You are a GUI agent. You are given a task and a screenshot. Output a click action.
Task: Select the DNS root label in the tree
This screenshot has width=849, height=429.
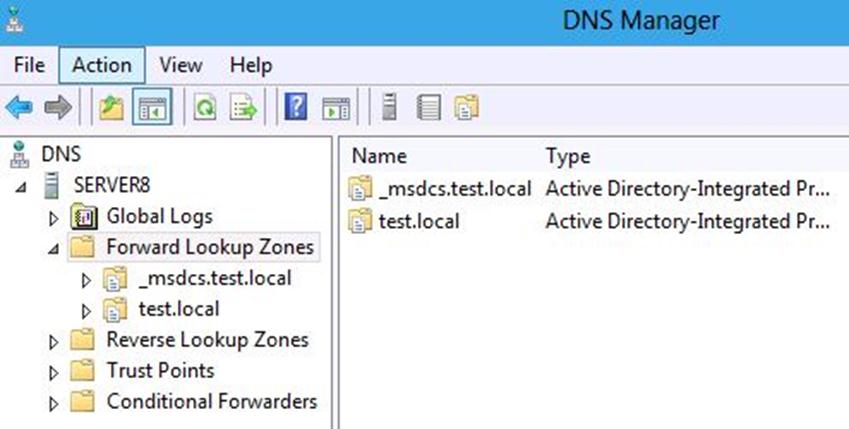point(61,154)
